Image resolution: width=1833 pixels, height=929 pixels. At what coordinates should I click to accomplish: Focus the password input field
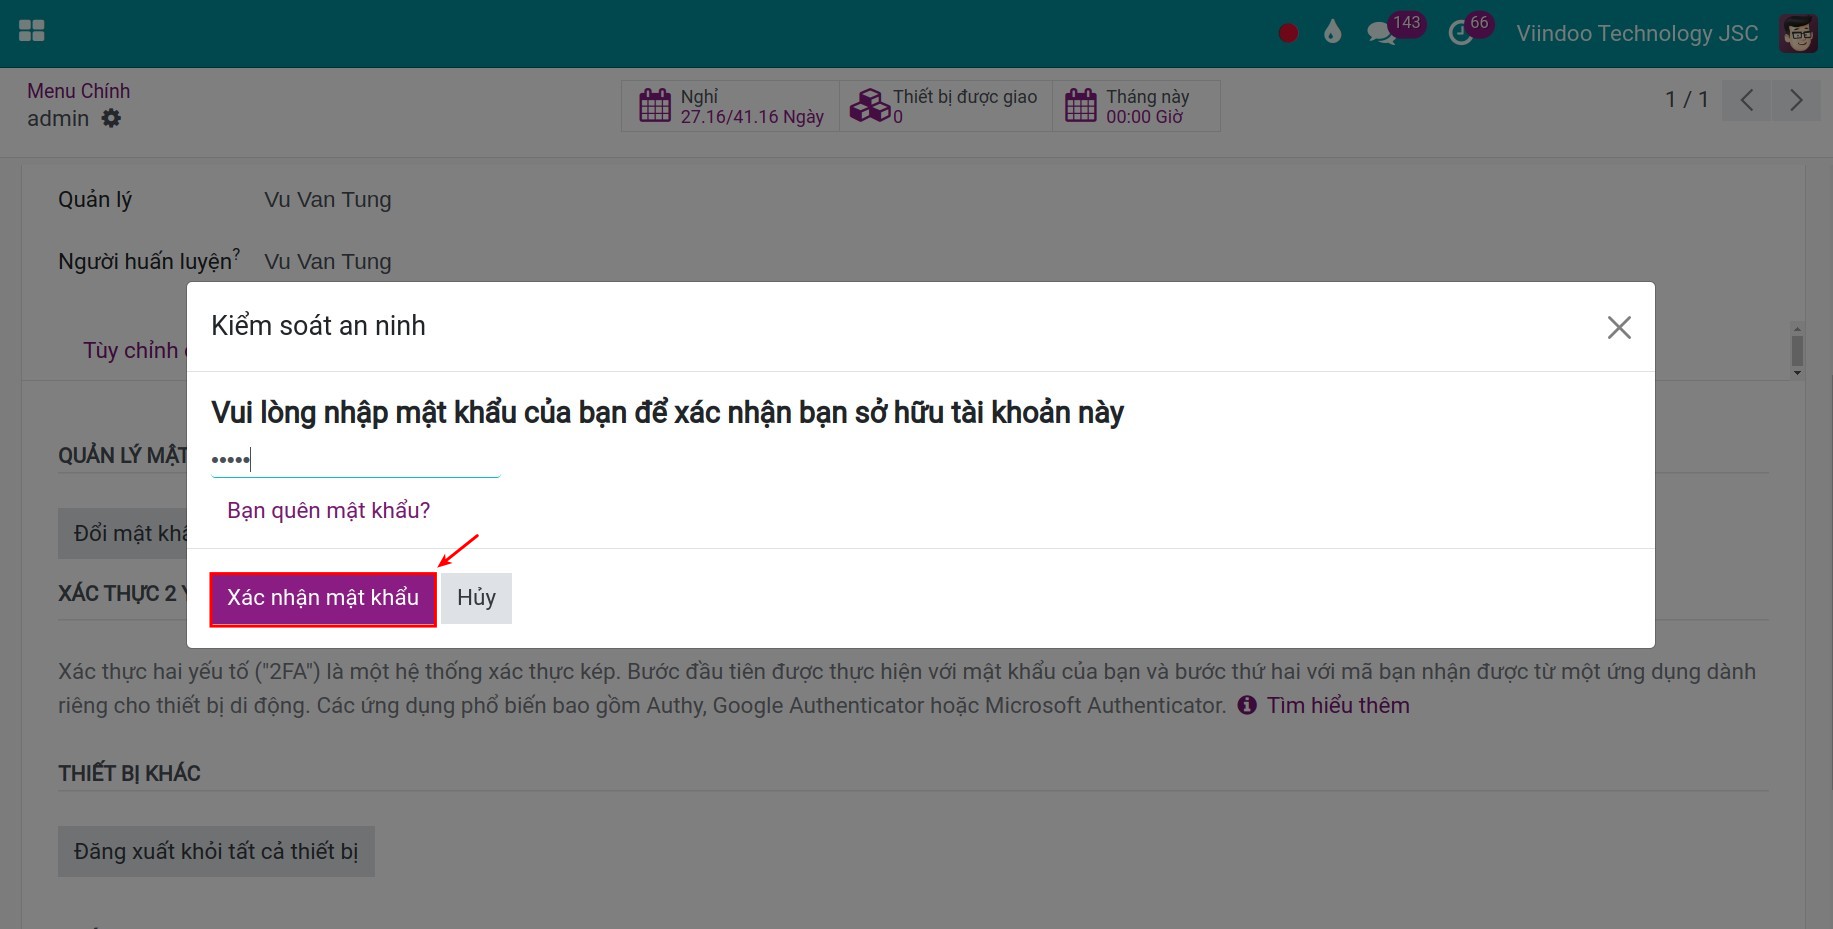355,460
